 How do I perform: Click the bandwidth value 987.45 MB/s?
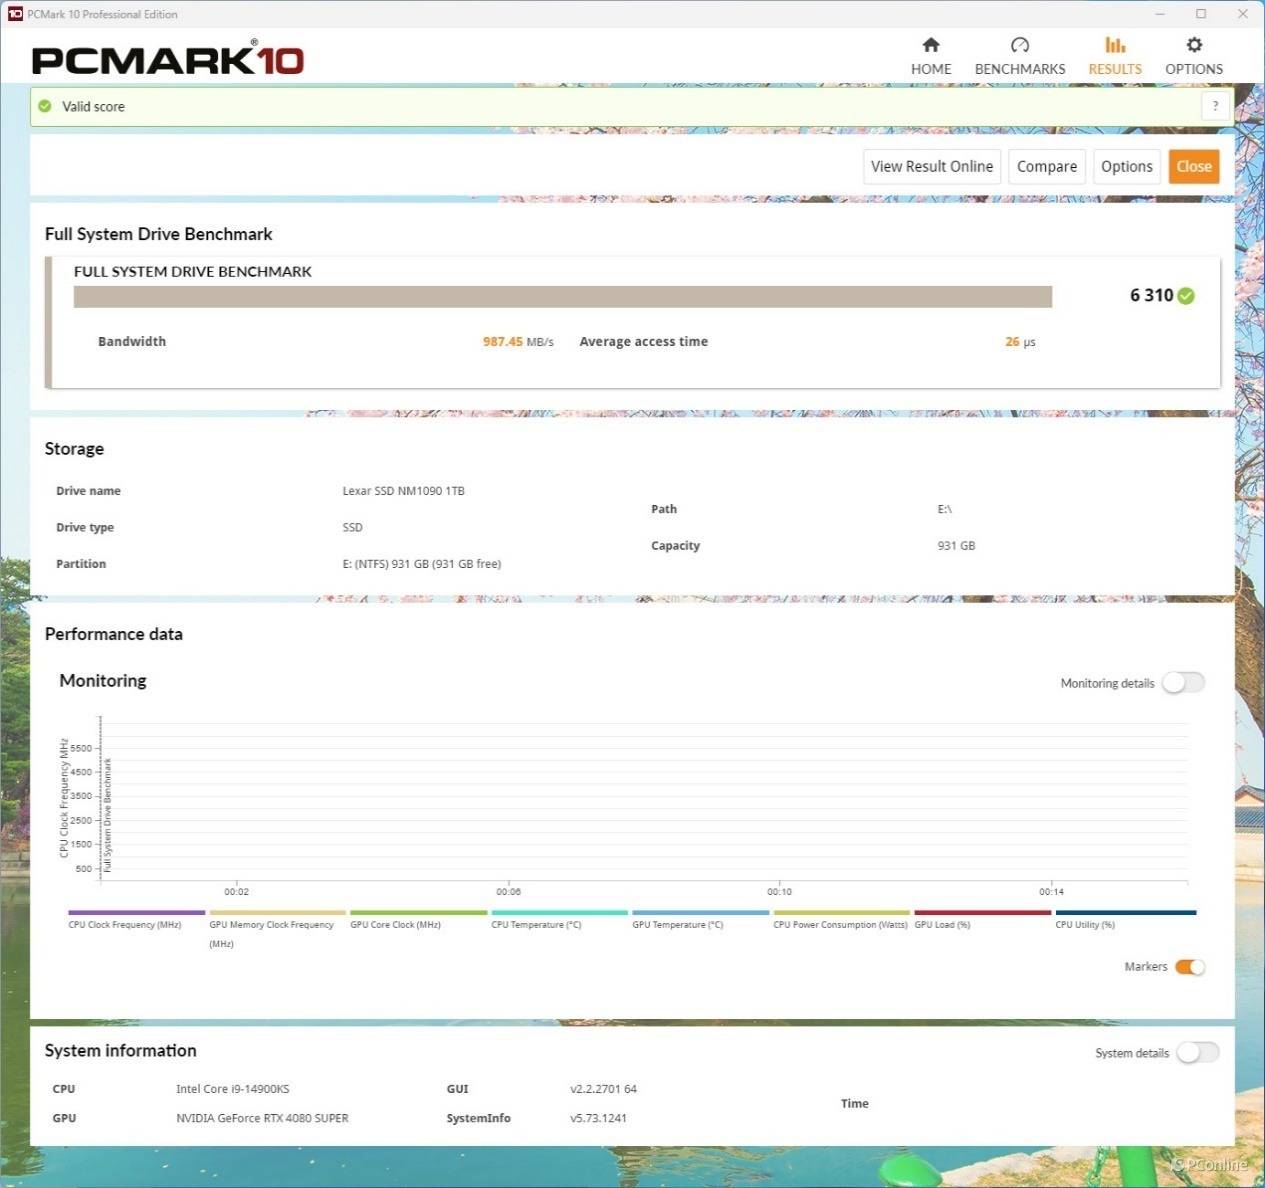pos(518,342)
